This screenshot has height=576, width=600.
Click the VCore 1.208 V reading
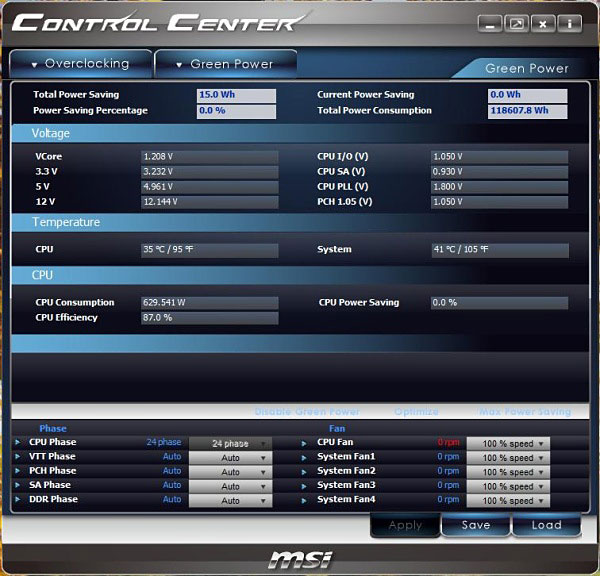pyautogui.click(x=210, y=157)
